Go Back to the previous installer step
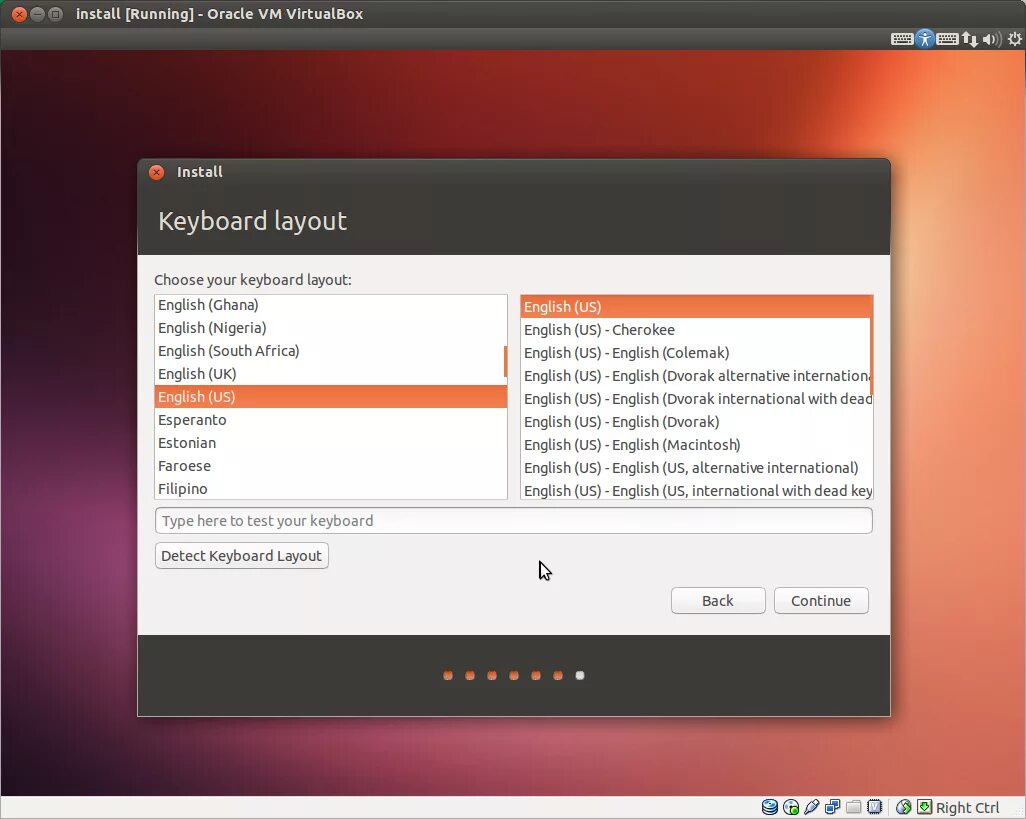The image size is (1026, 819). coord(718,601)
